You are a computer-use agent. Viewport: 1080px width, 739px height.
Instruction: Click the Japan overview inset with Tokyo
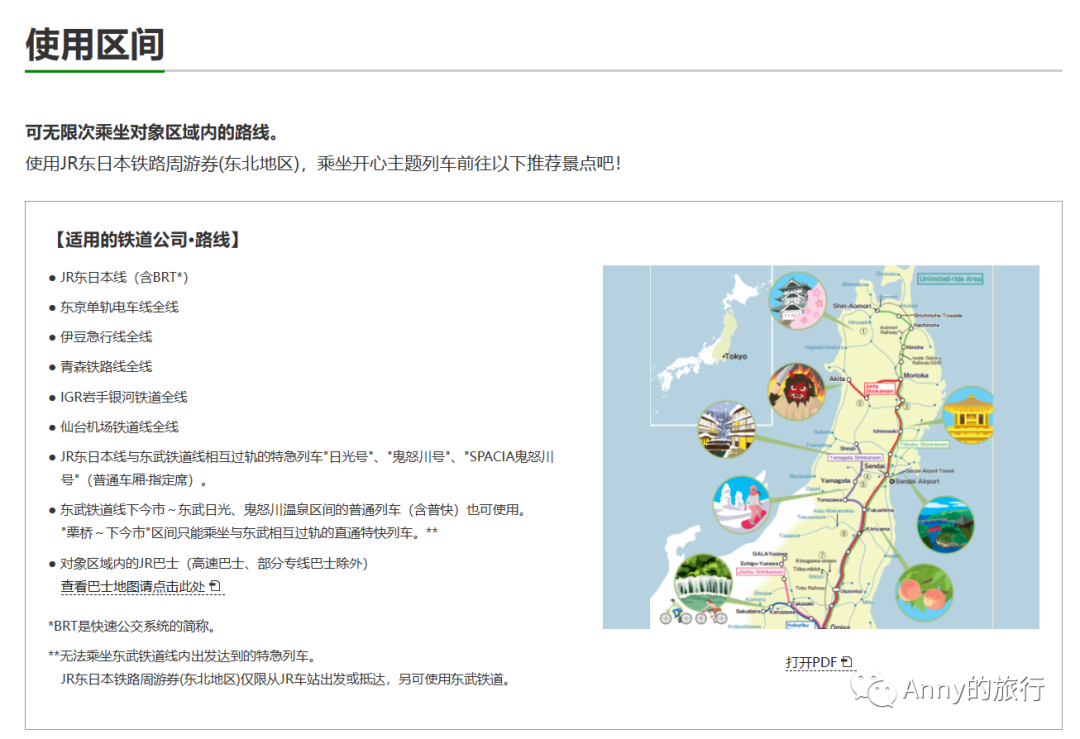click(x=711, y=345)
